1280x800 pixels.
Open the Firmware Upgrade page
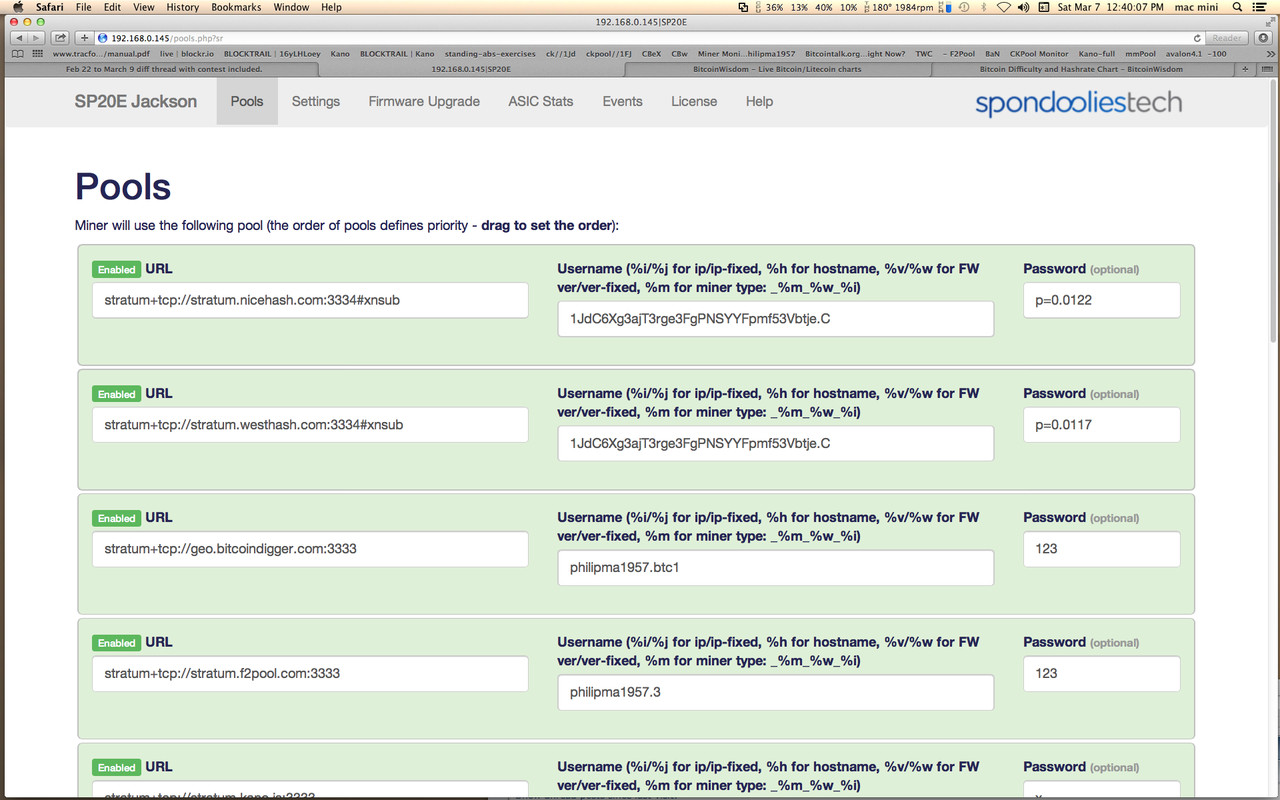pyautogui.click(x=424, y=101)
